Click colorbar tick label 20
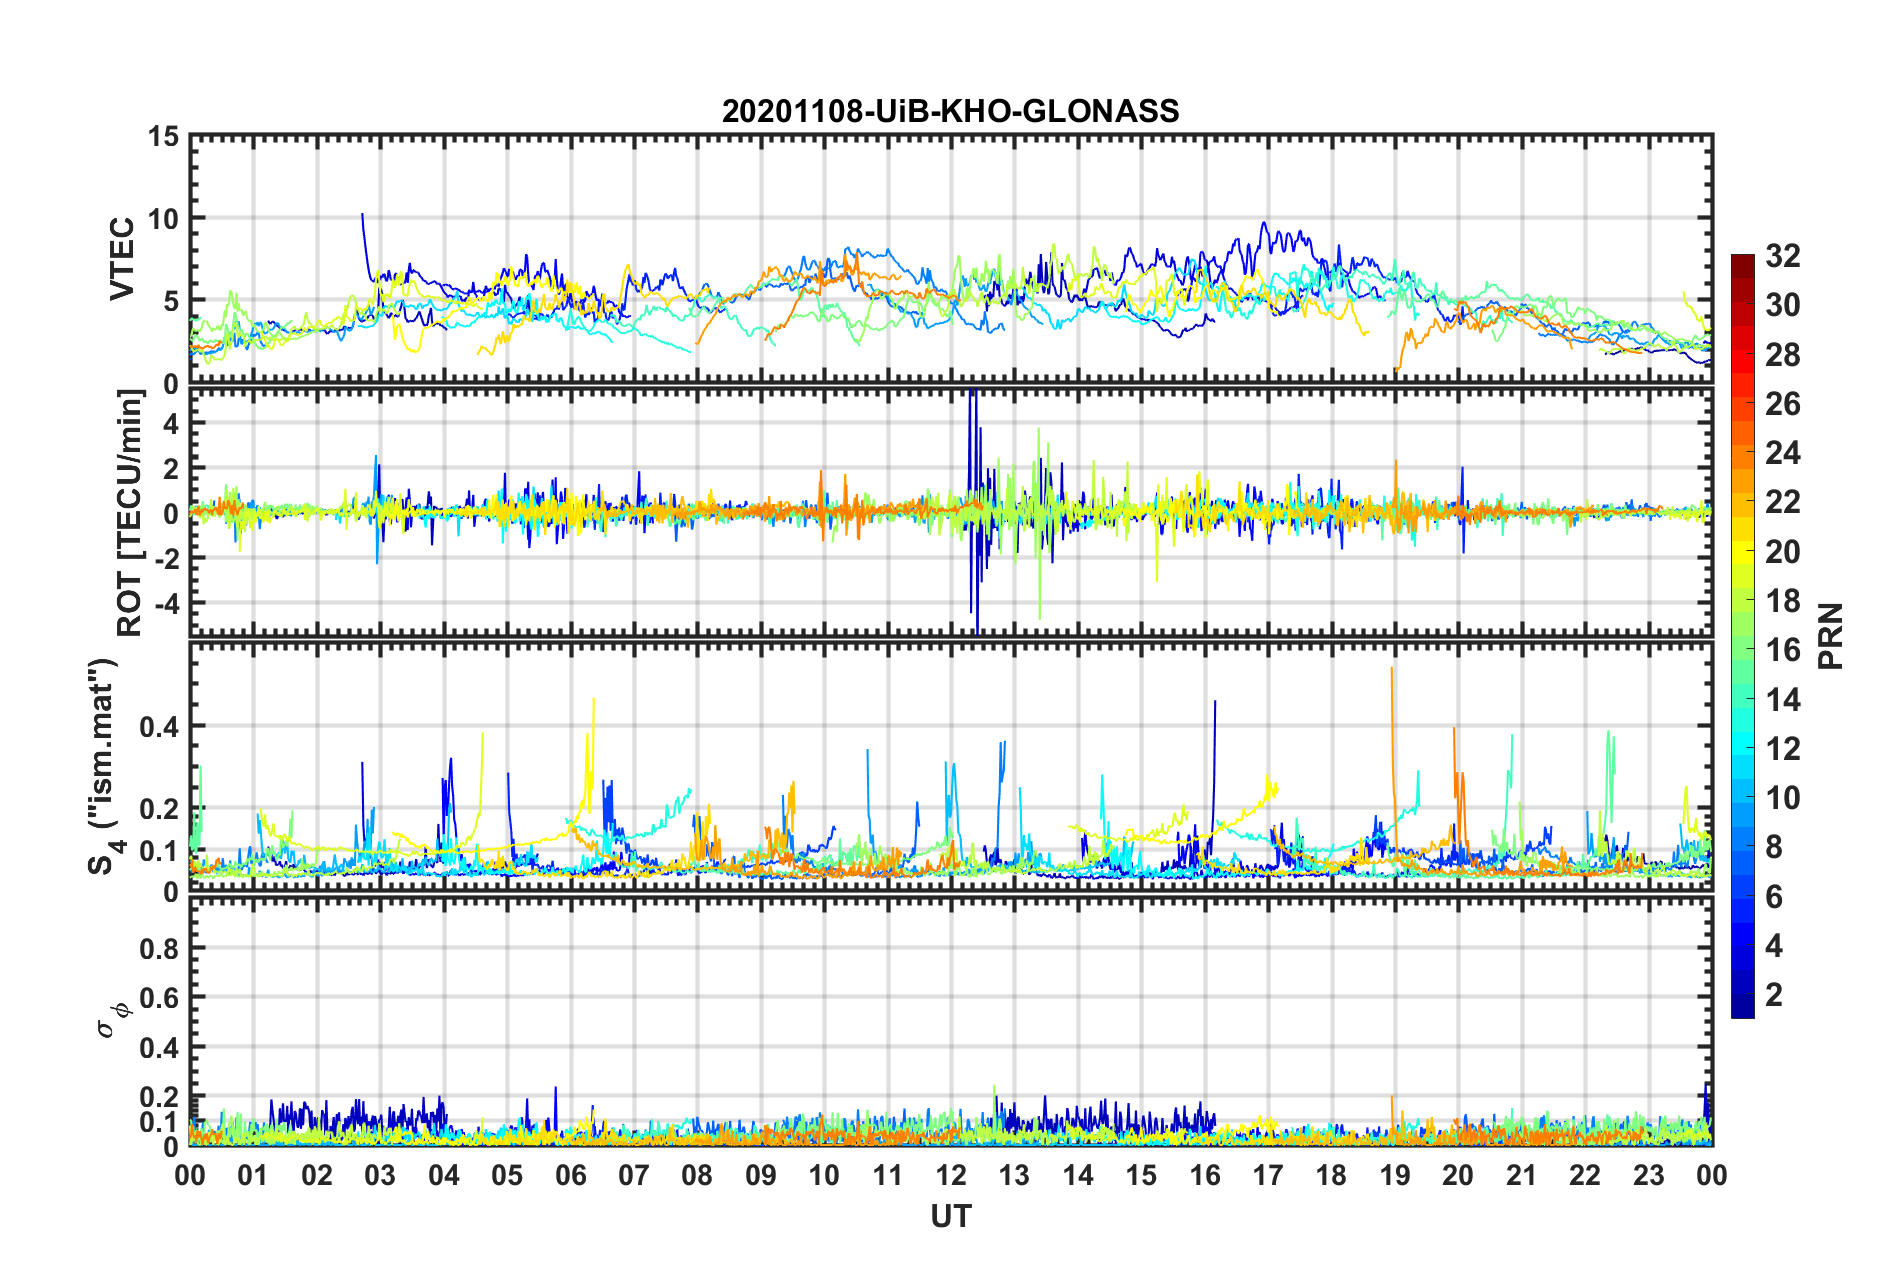Screen dimensions: 1902x1272 point(1782,552)
